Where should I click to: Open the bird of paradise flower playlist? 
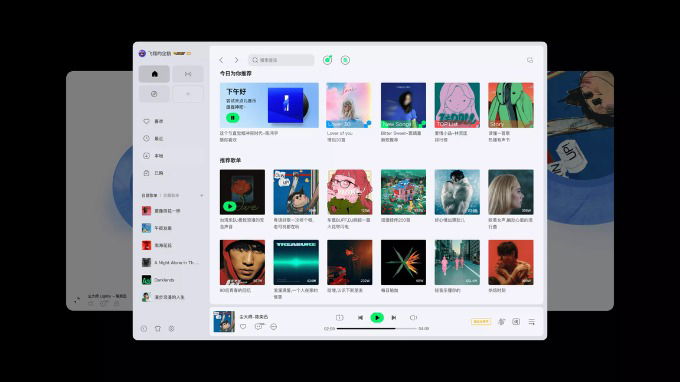403,262
